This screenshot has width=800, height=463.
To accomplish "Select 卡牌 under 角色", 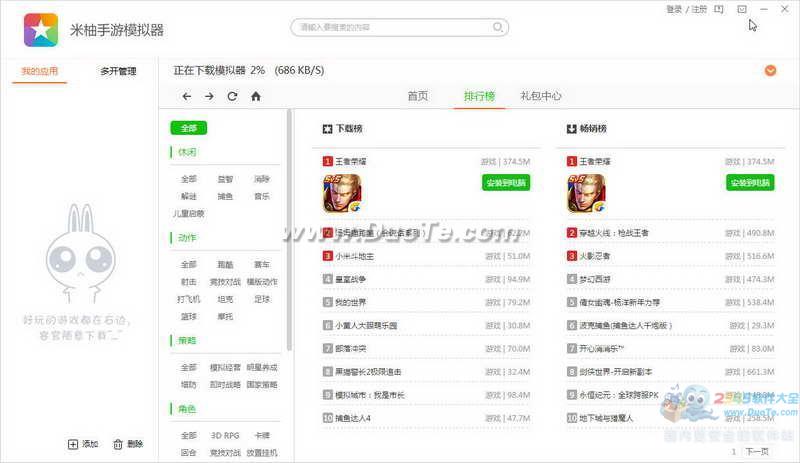I will (262, 435).
